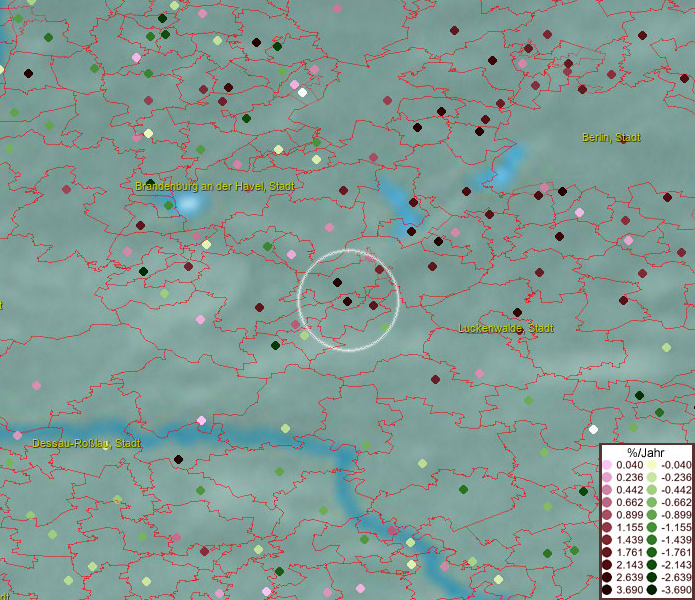Select the '-1.155' legend value text

point(676,527)
